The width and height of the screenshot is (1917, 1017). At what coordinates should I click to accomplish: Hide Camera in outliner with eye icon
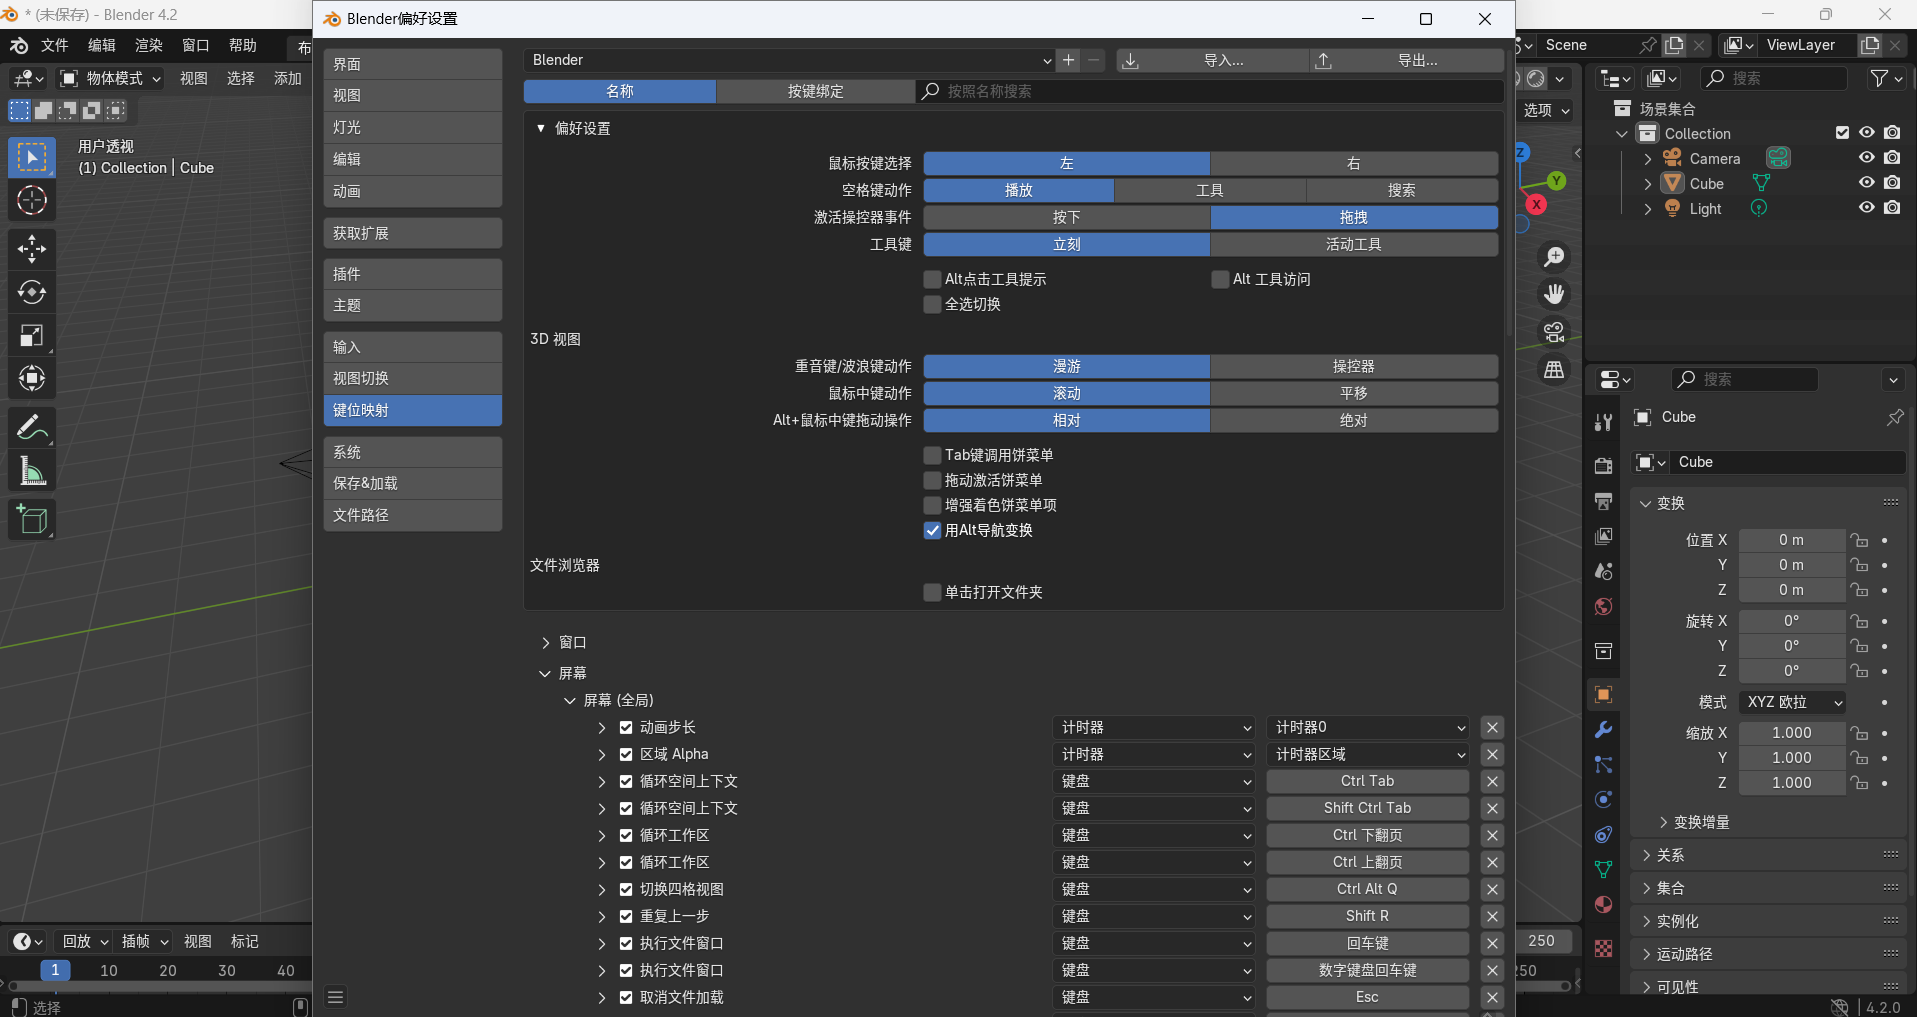pyautogui.click(x=1866, y=158)
